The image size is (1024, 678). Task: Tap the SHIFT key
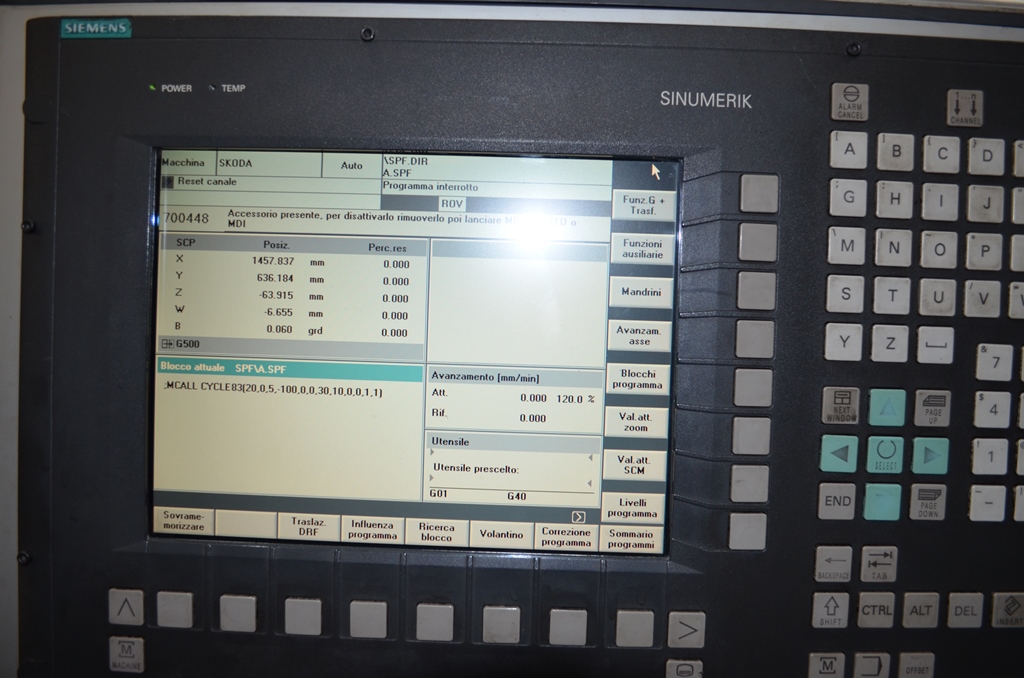click(x=831, y=610)
